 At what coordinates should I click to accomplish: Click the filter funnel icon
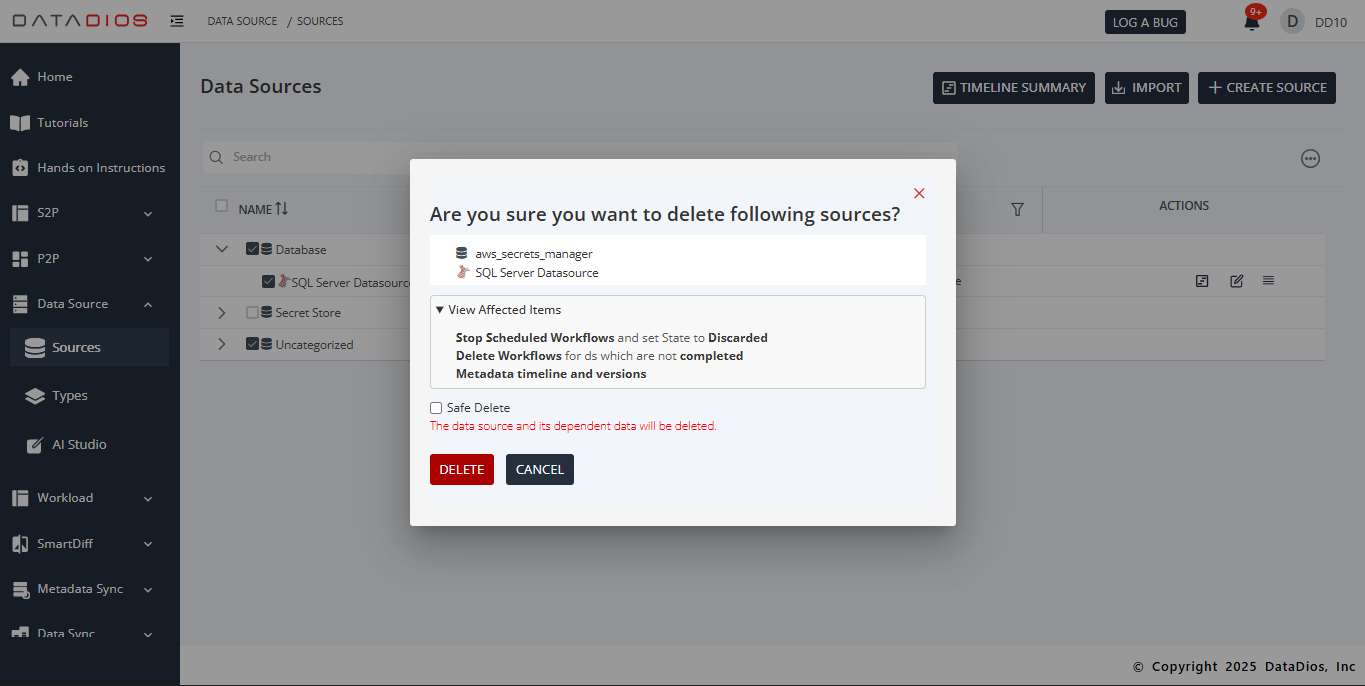pyautogui.click(x=1017, y=209)
